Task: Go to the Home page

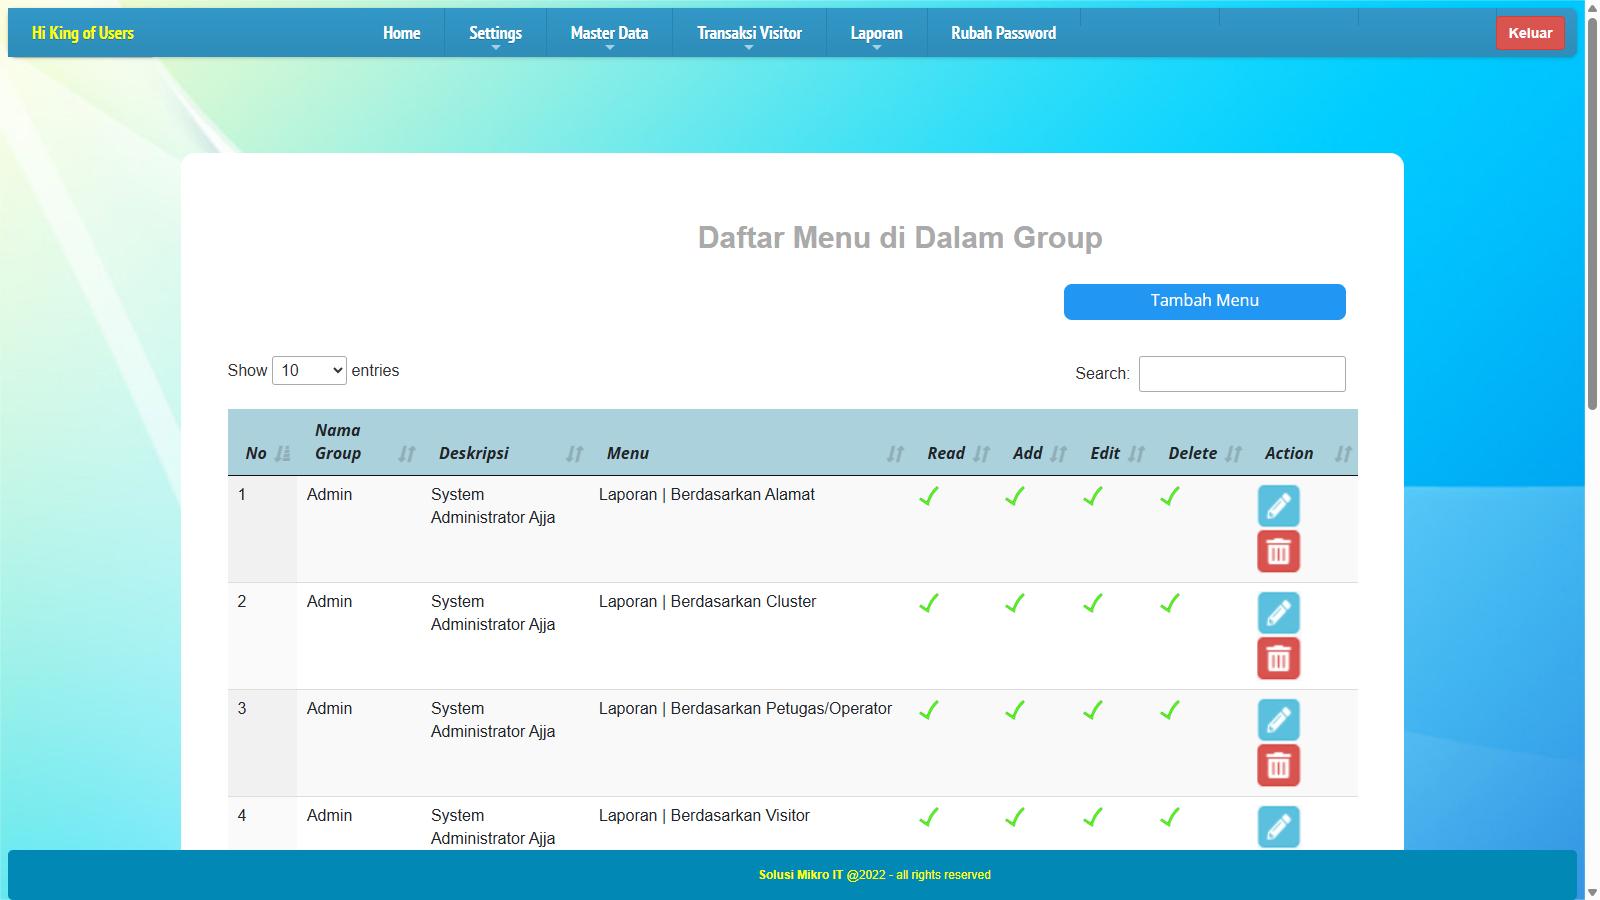Action: click(401, 33)
